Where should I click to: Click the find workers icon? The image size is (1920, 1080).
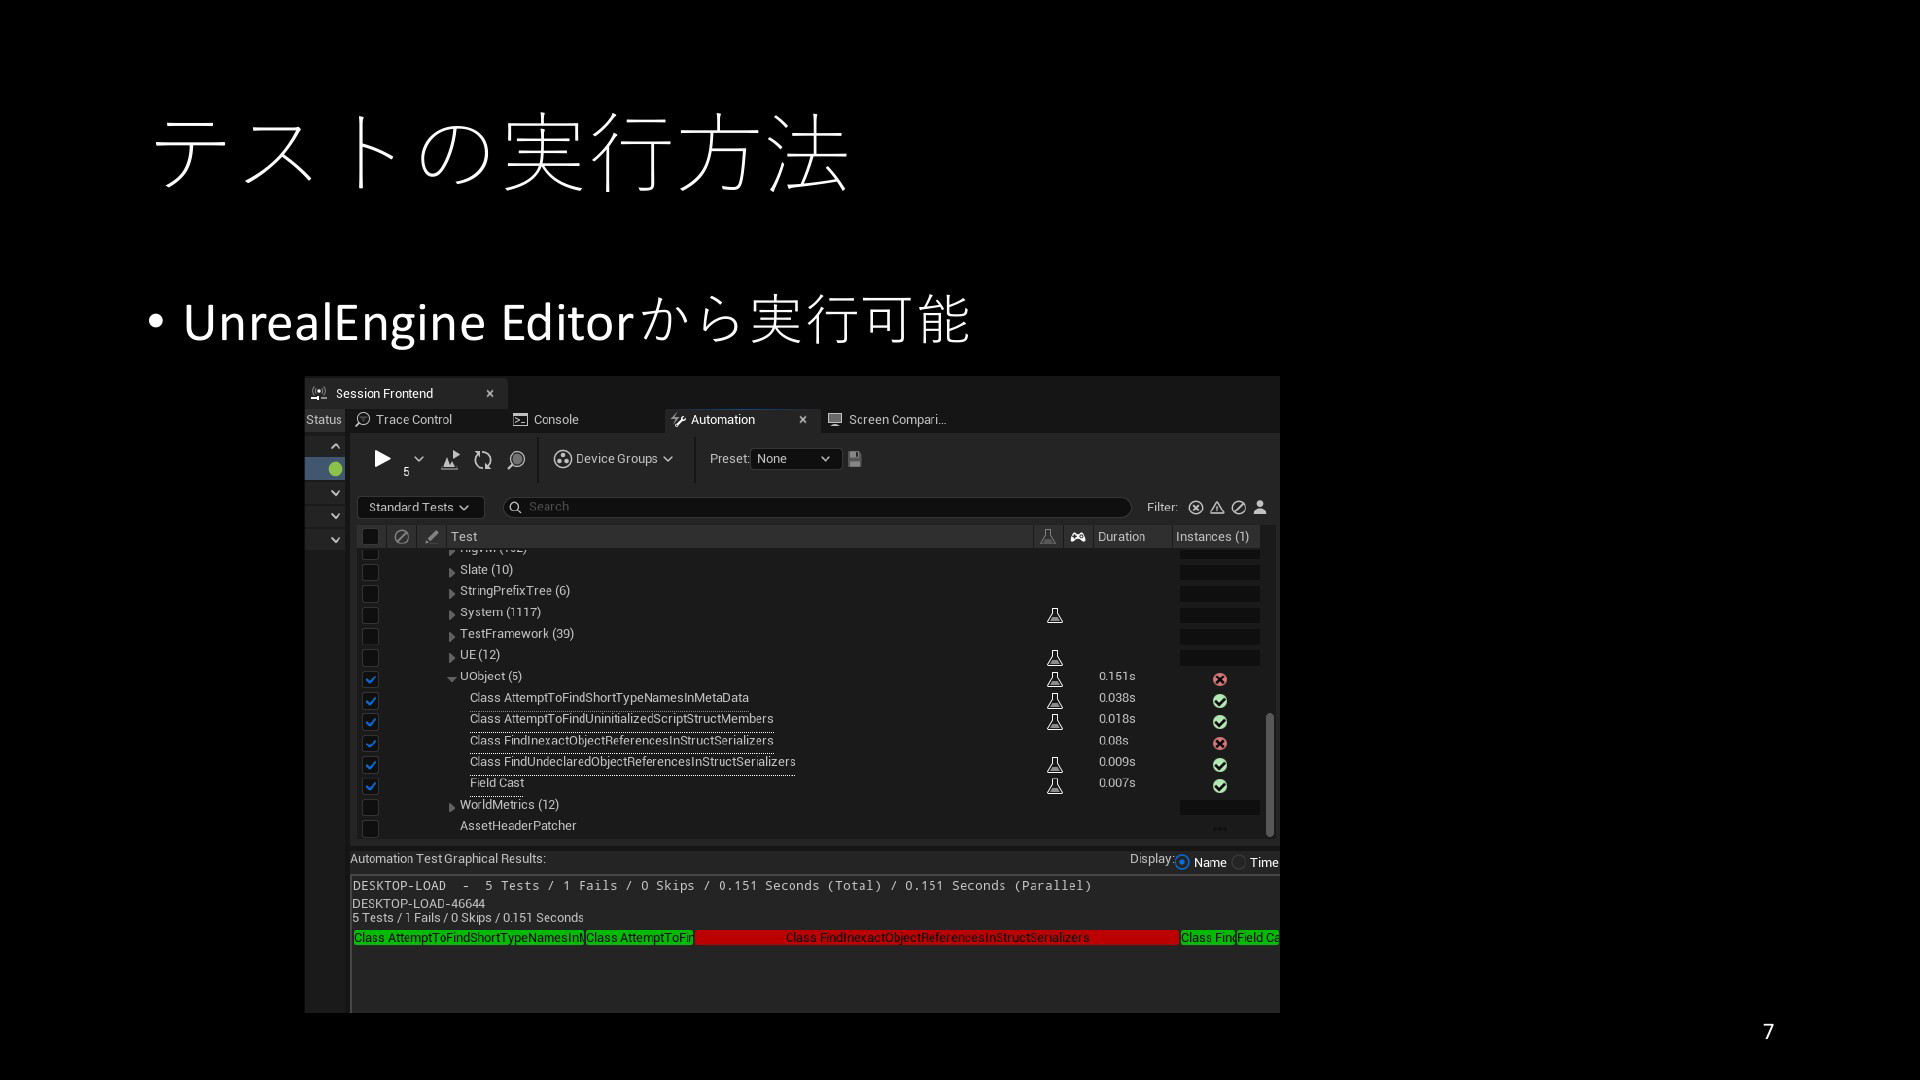click(516, 459)
